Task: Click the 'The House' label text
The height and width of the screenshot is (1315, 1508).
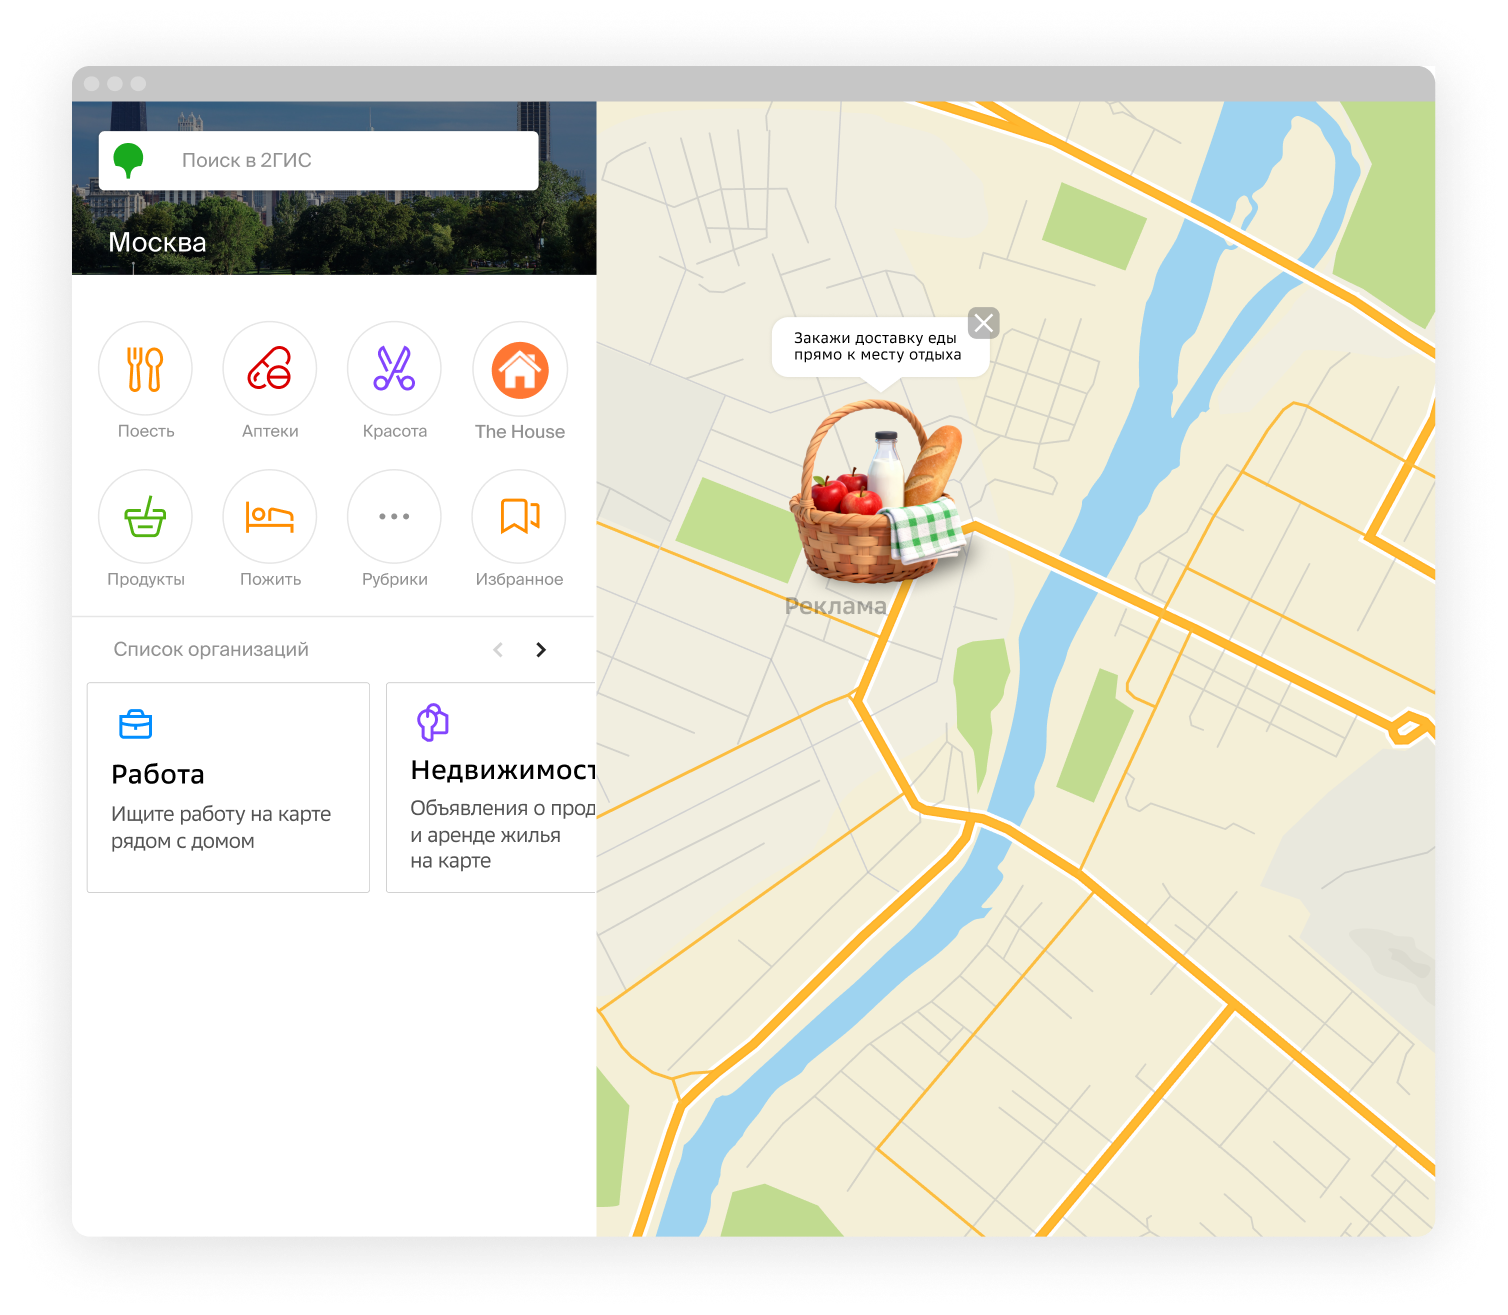Action: pyautogui.click(x=520, y=431)
